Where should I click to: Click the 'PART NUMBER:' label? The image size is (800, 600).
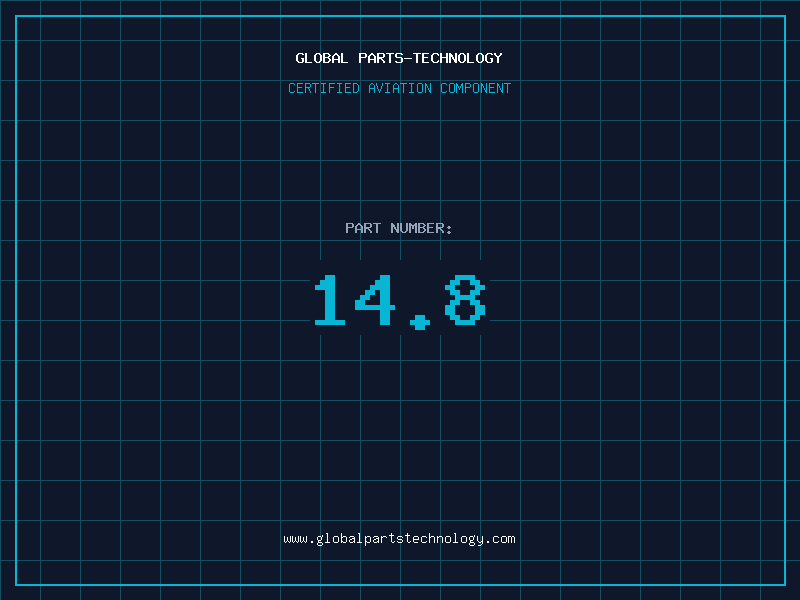point(398,228)
